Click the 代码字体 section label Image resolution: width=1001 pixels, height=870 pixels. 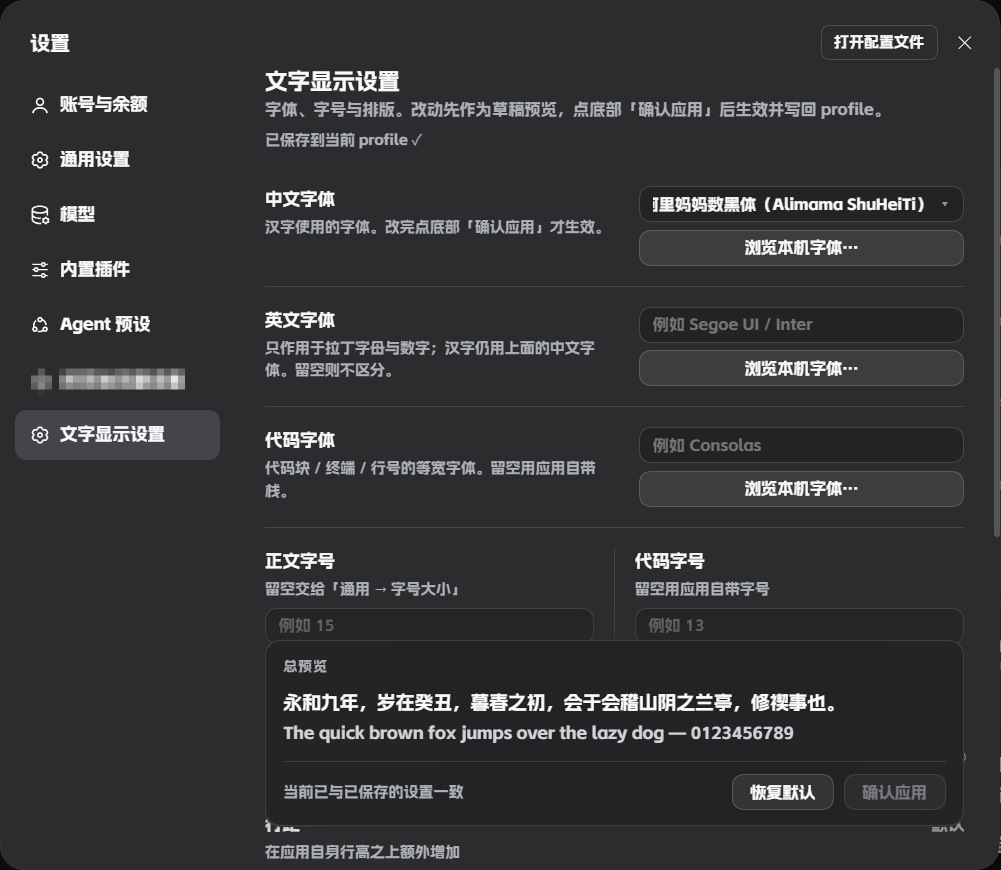300,440
